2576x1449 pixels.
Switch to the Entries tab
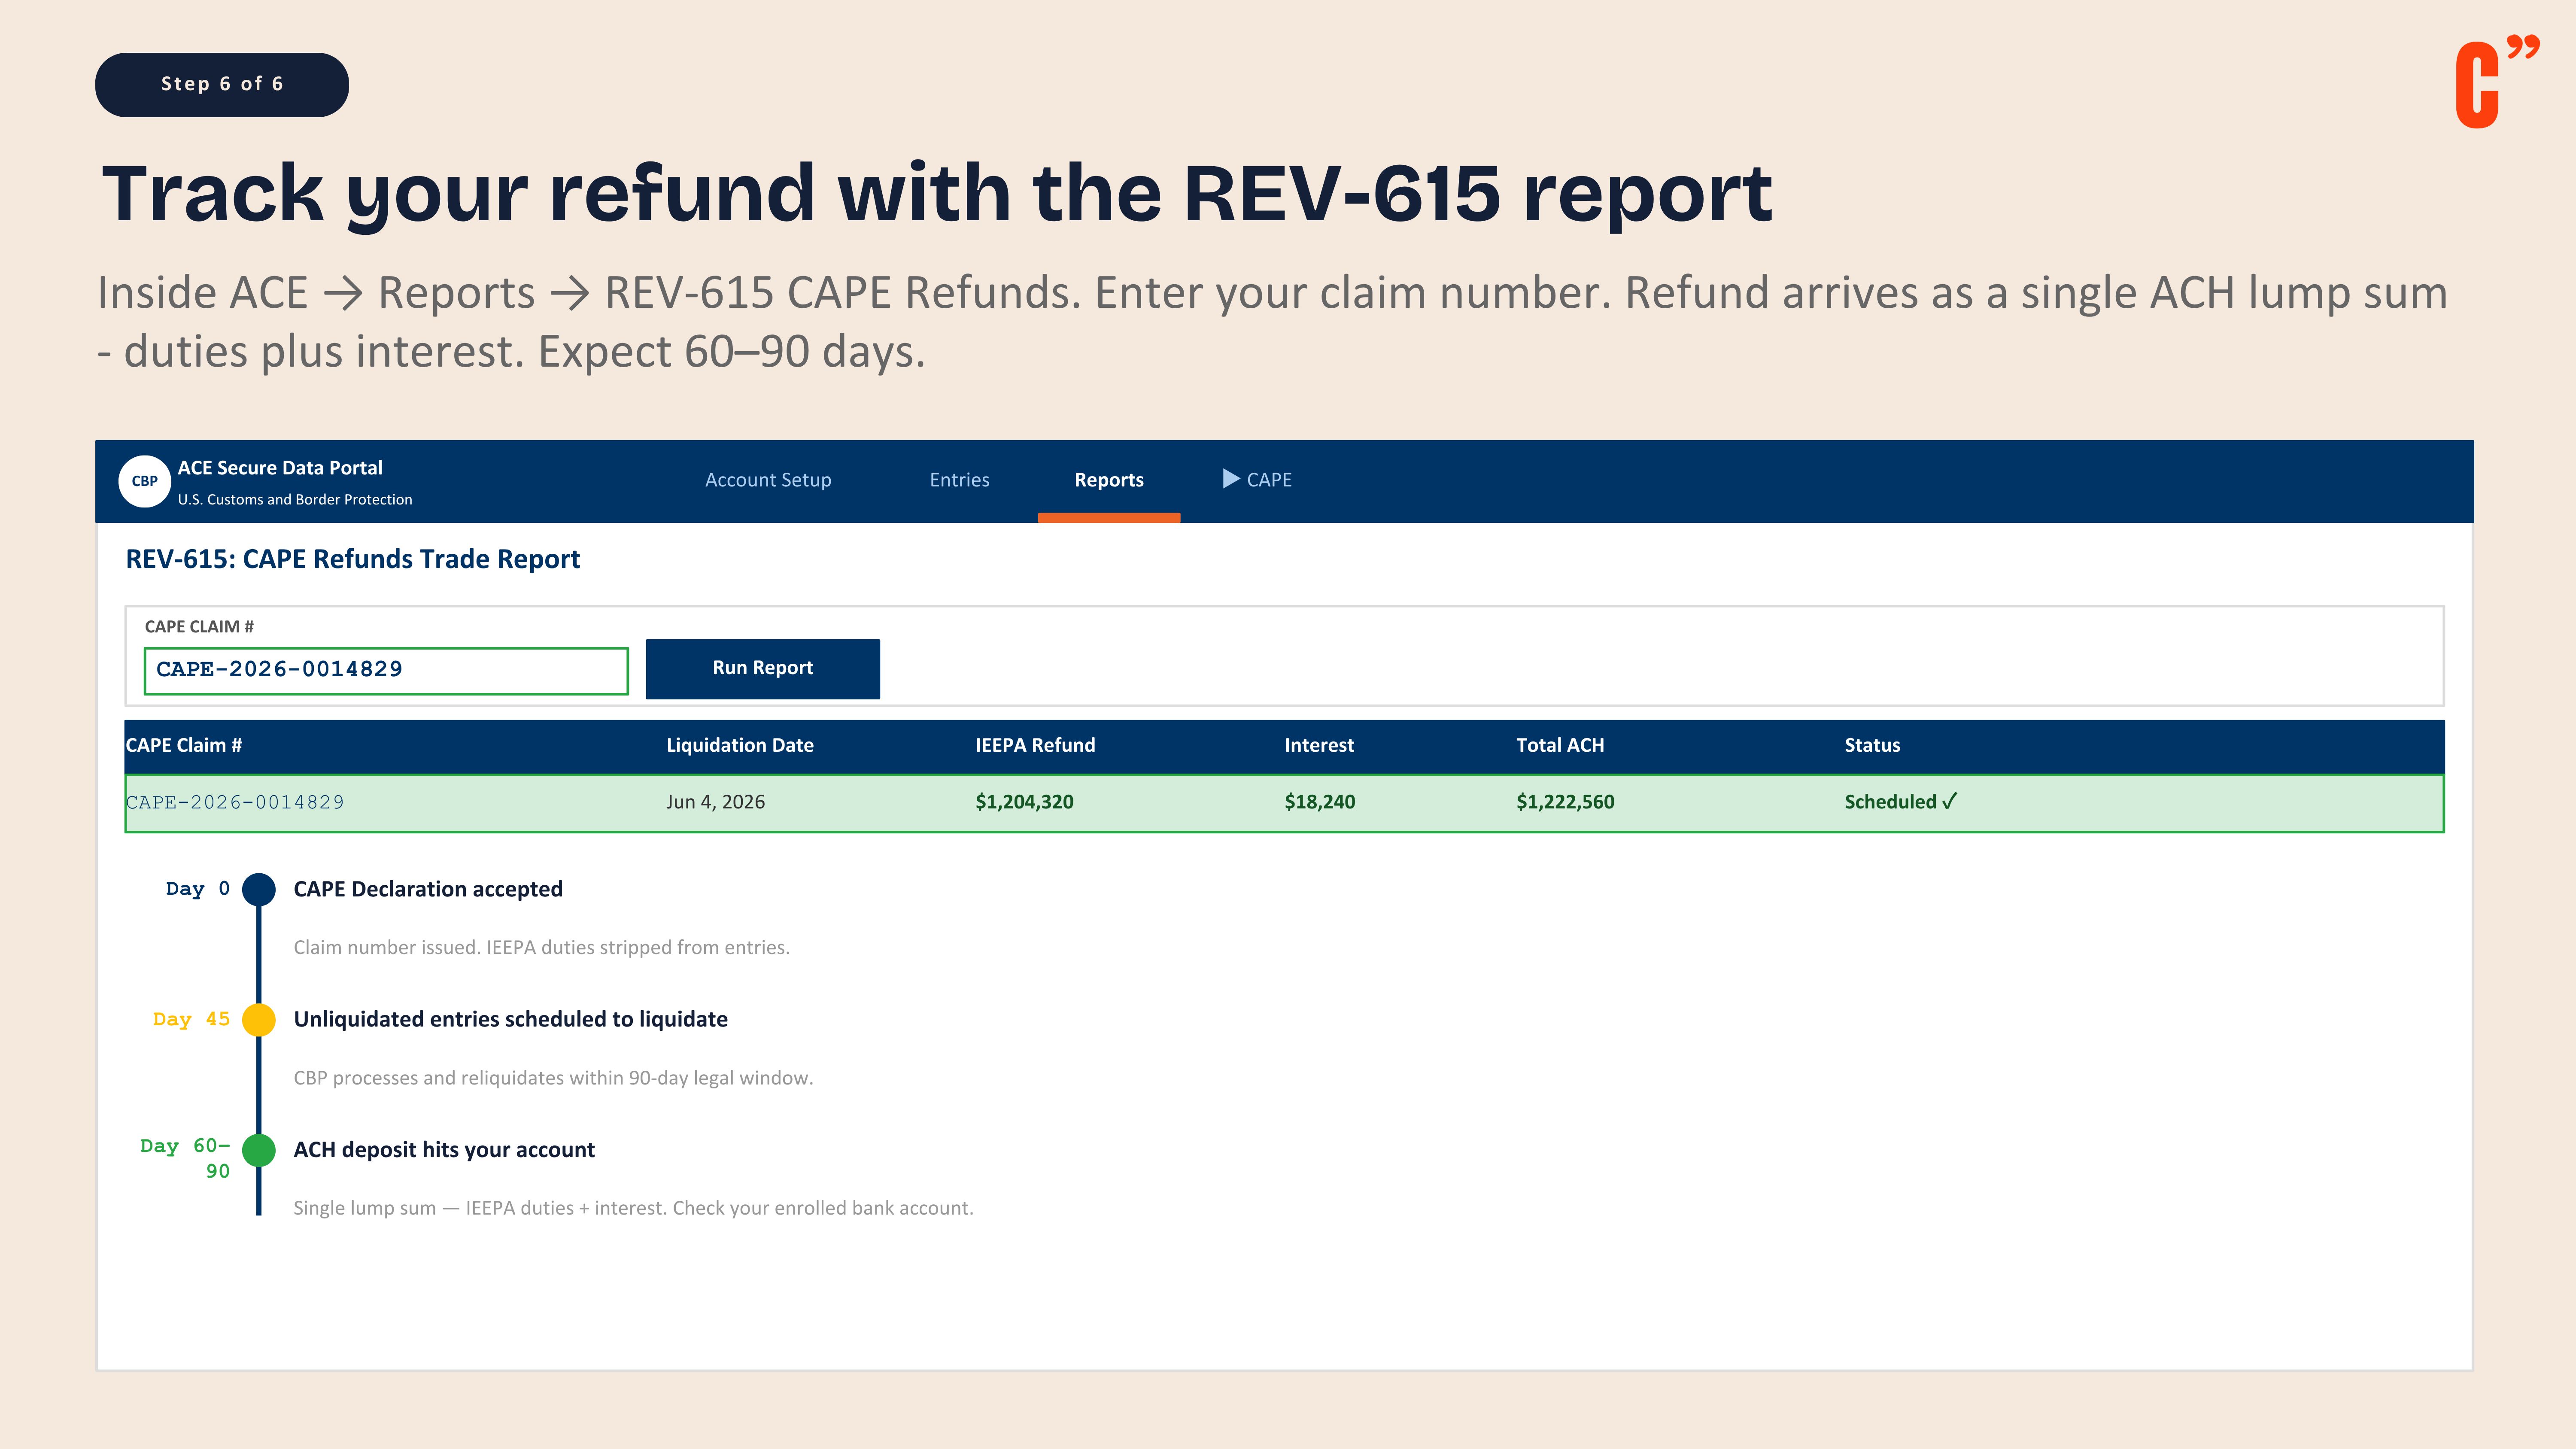959,480
